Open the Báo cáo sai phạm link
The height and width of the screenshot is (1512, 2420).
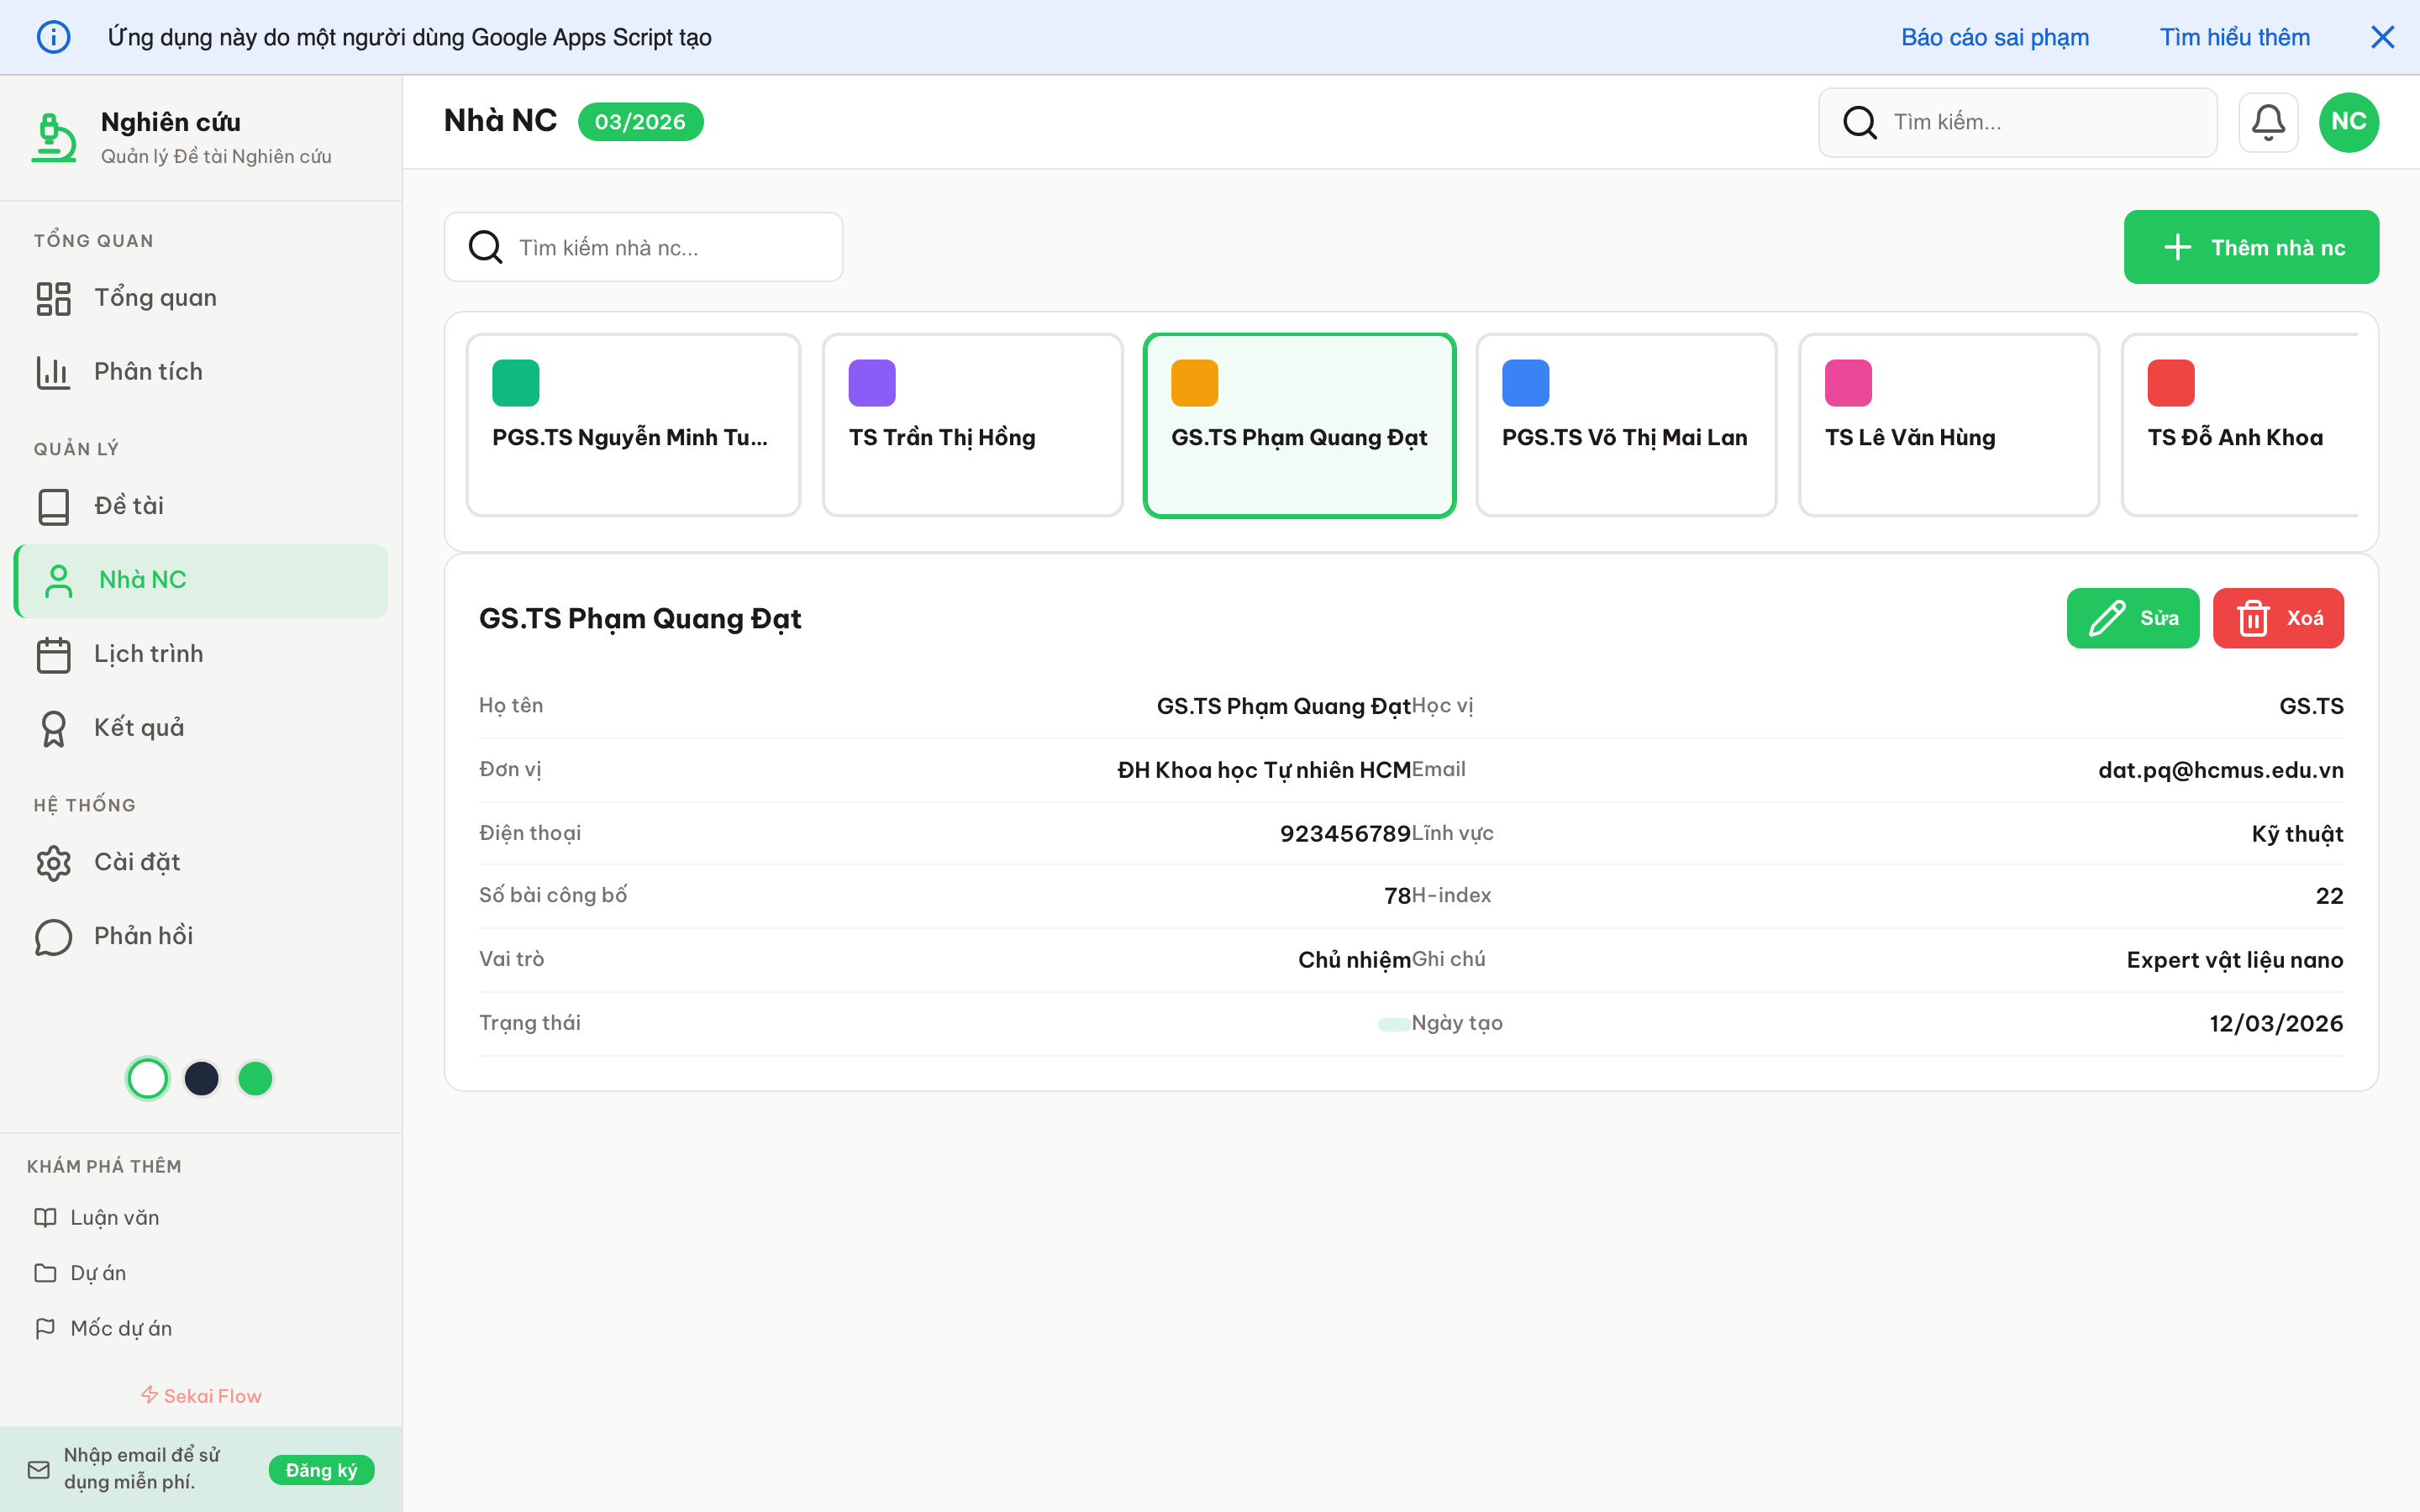click(x=1995, y=37)
